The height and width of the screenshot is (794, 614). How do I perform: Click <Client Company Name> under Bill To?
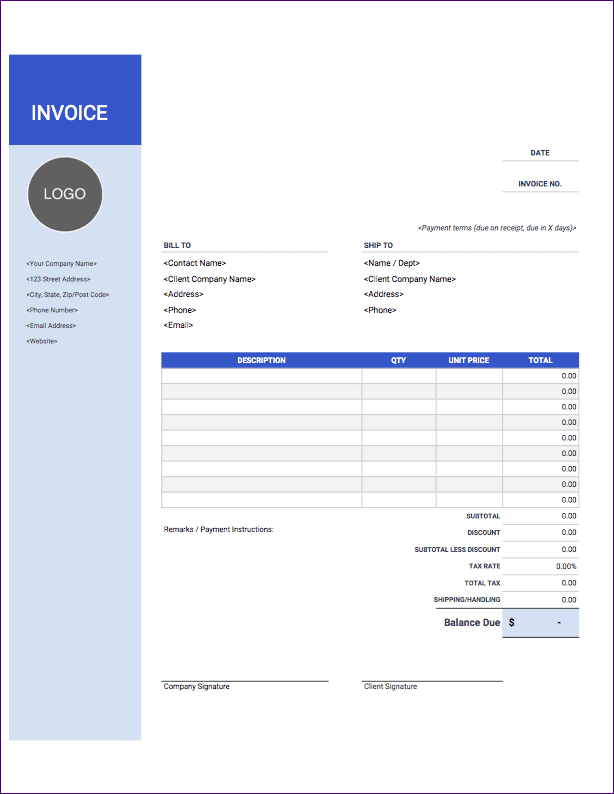pos(210,279)
